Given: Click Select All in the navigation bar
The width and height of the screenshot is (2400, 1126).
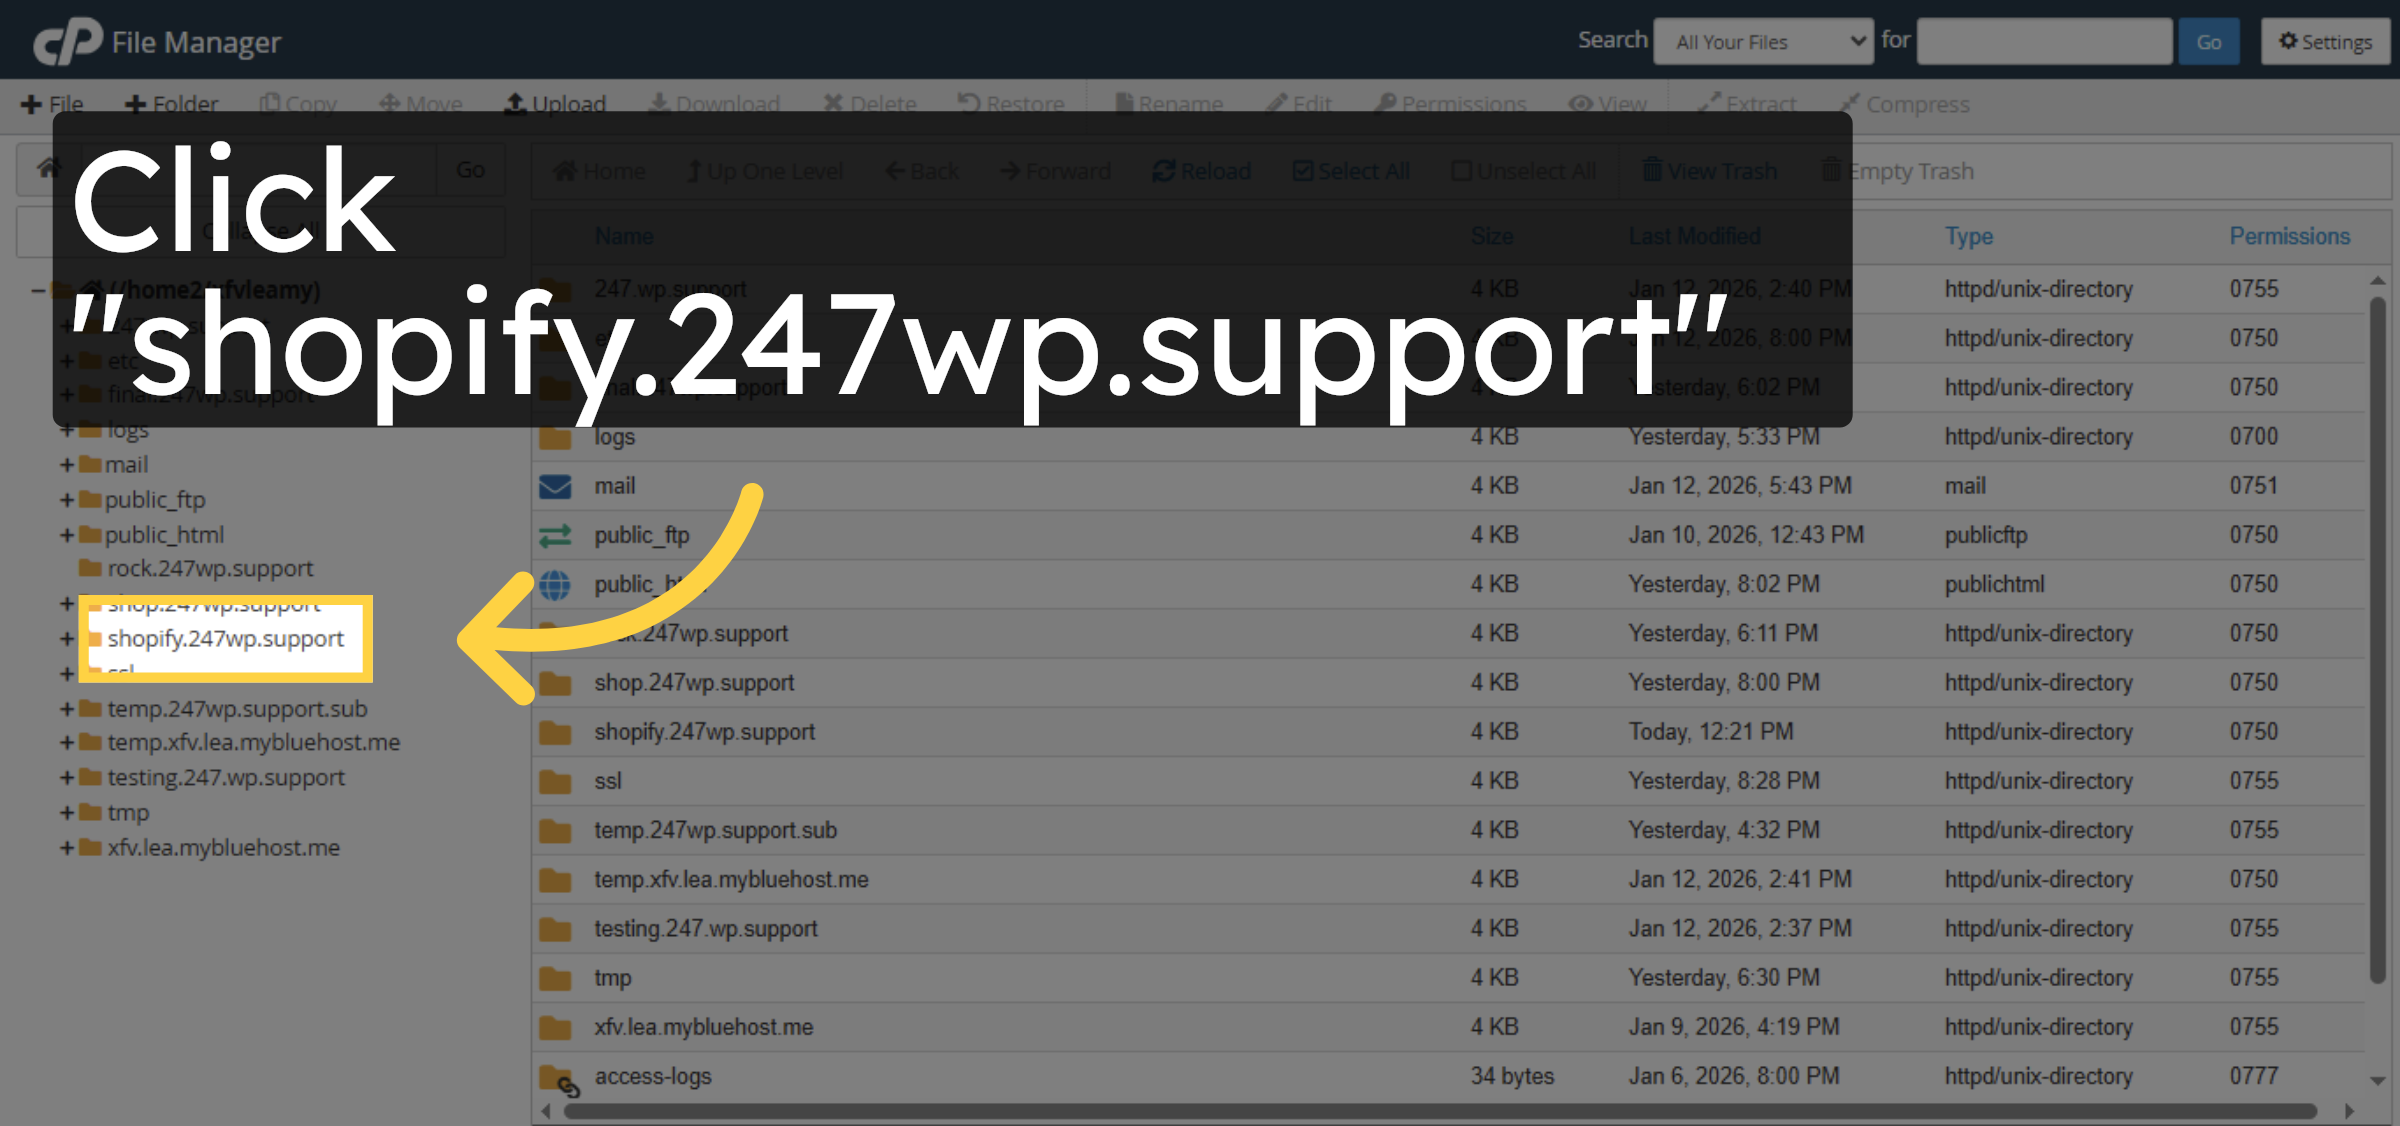Looking at the screenshot, I should 1350,170.
